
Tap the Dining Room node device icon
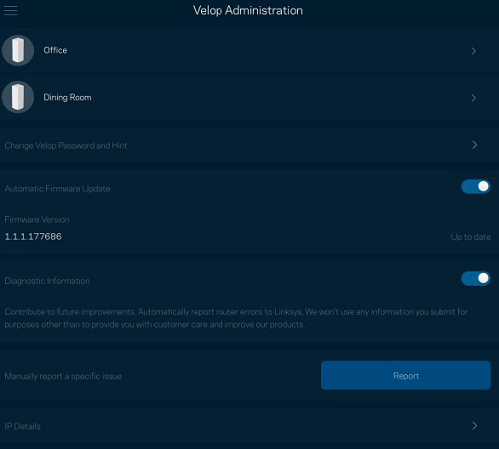(18, 97)
